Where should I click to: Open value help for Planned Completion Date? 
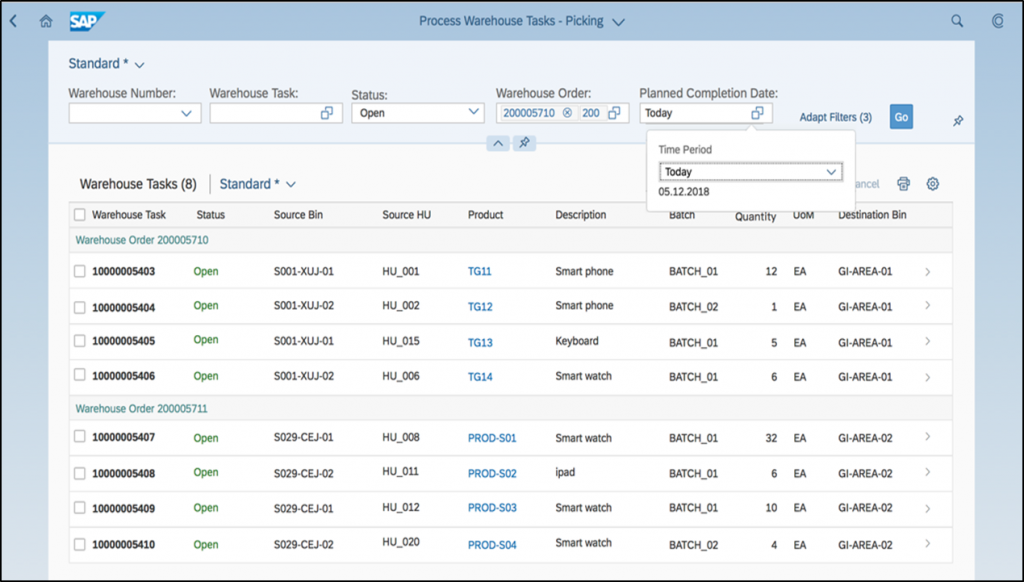coord(757,113)
